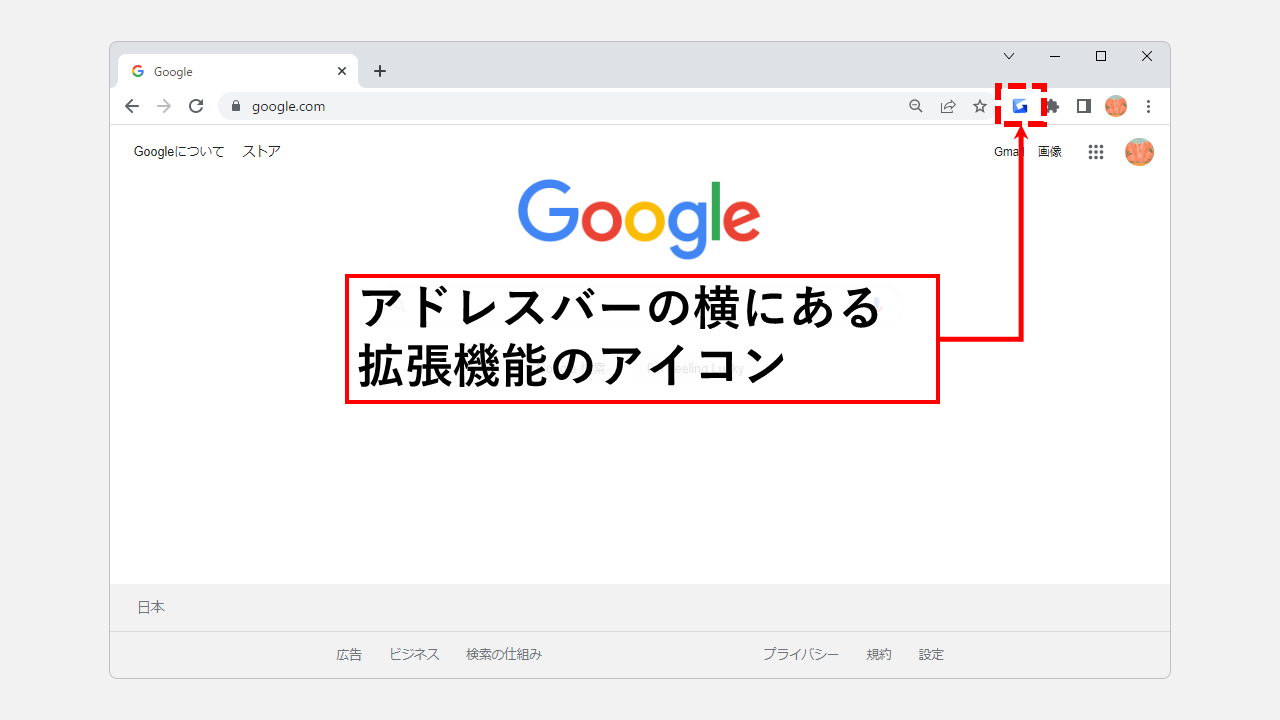Click the highlighted blue extension icon
This screenshot has width=1280, height=720.
pos(1020,106)
